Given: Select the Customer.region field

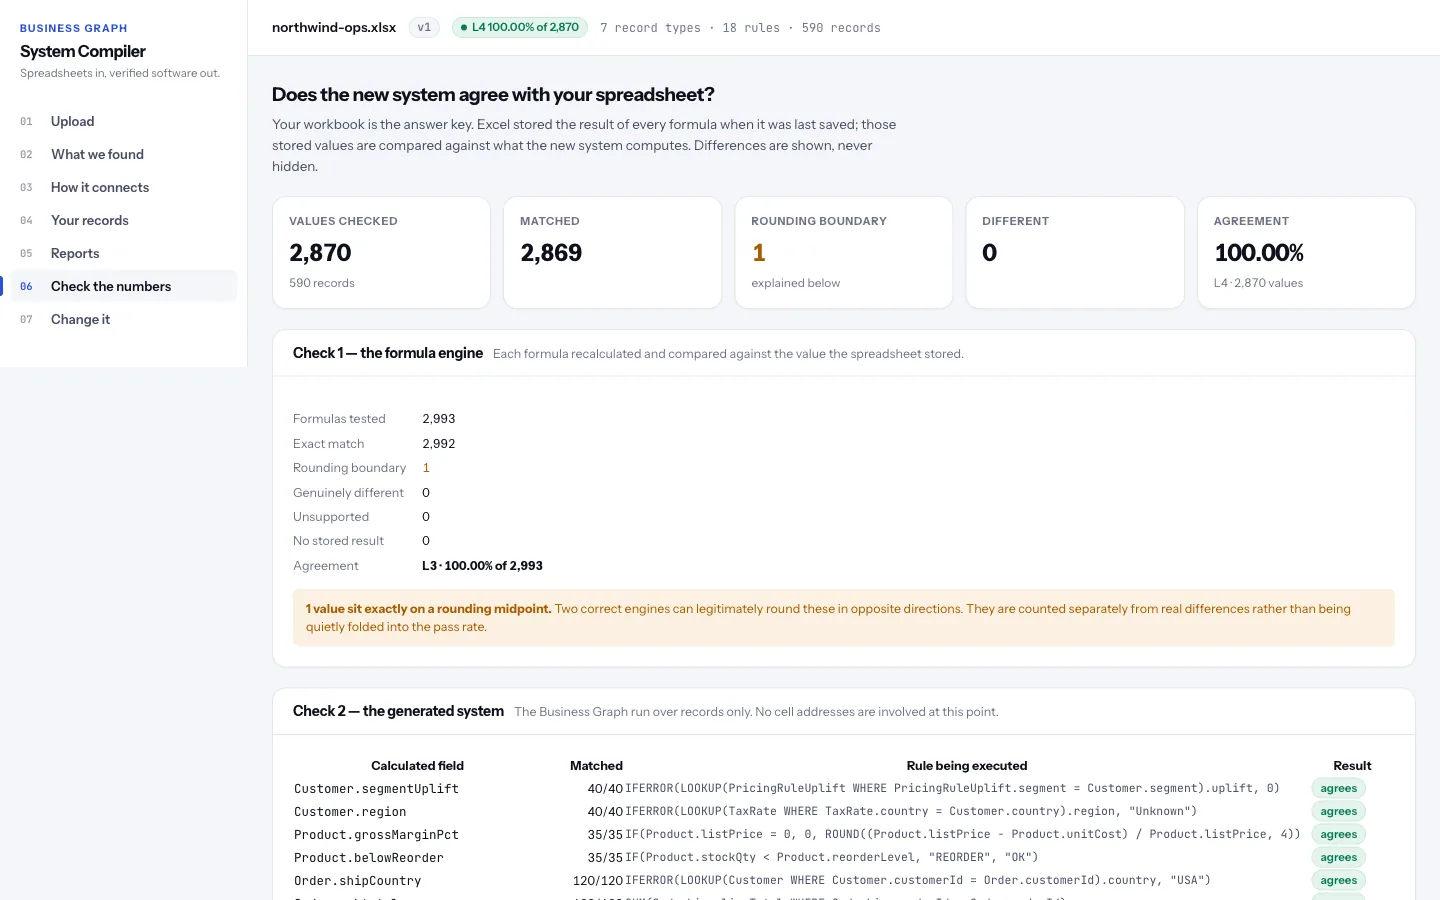Looking at the screenshot, I should pyautogui.click(x=350, y=812).
